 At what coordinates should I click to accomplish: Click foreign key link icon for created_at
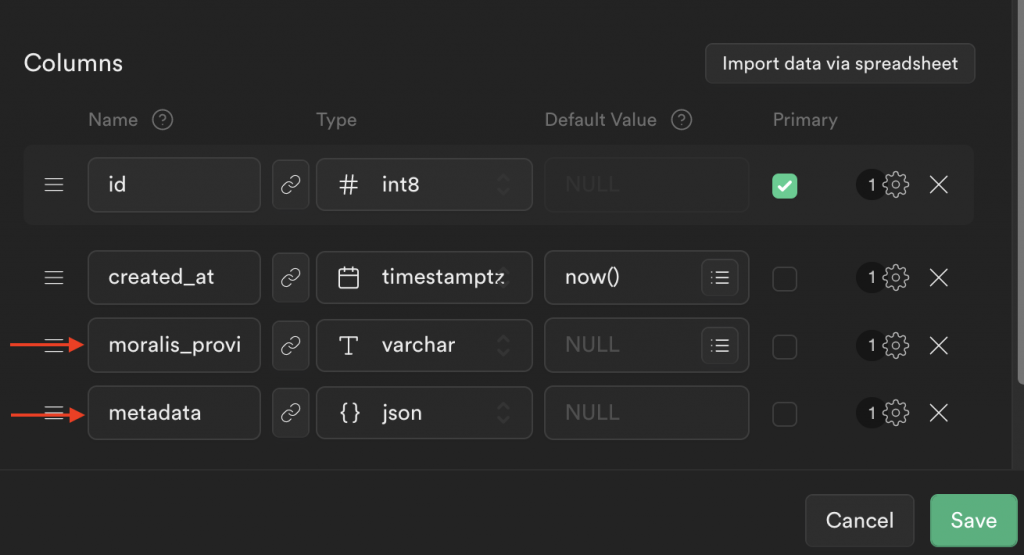coord(291,278)
